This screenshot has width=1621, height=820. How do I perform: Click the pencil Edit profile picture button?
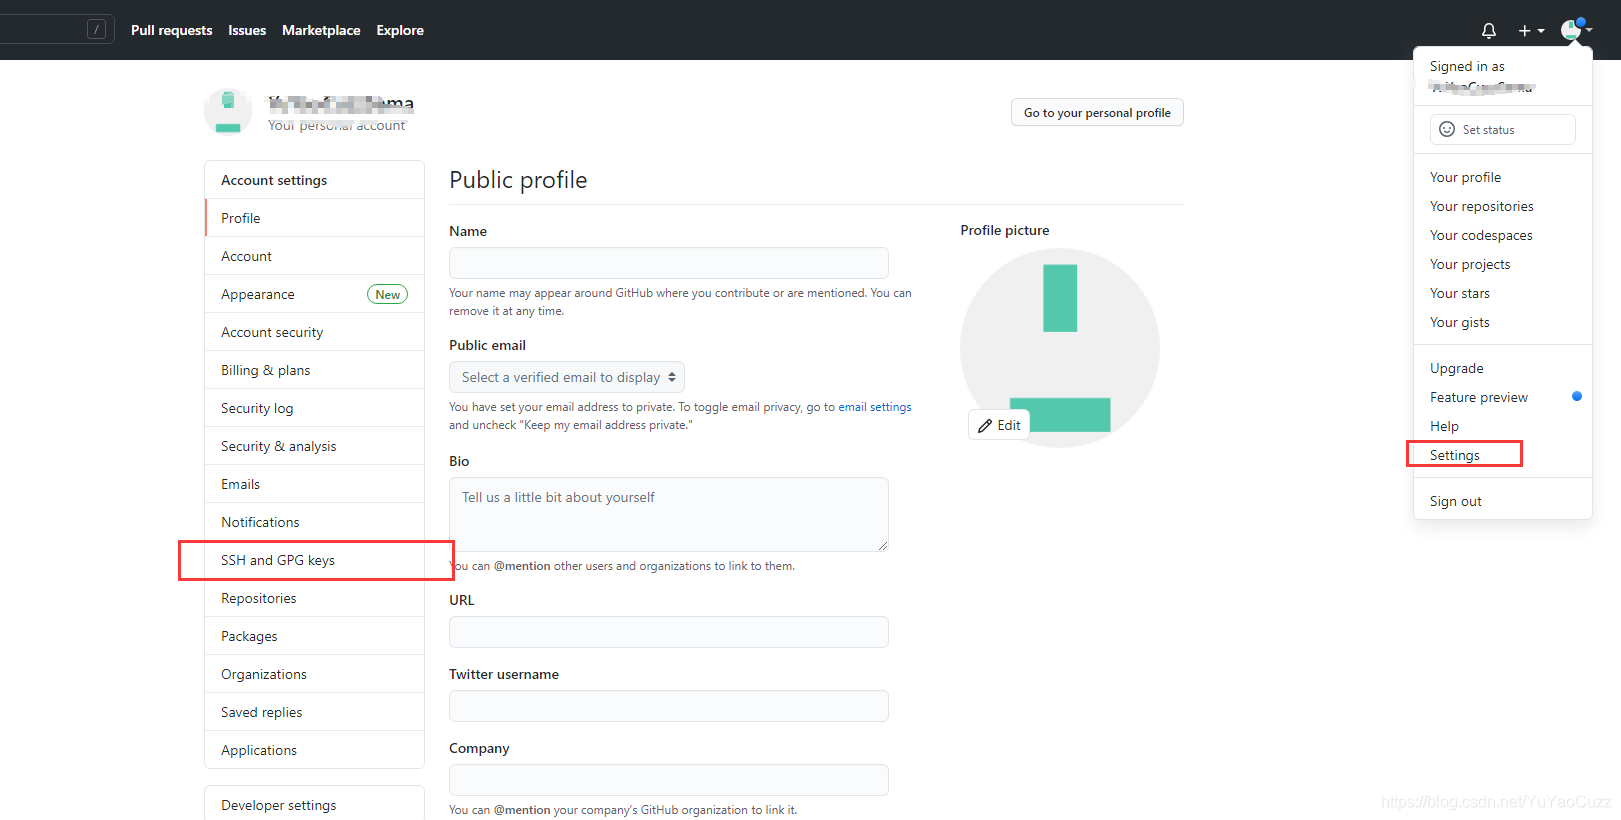coord(999,425)
